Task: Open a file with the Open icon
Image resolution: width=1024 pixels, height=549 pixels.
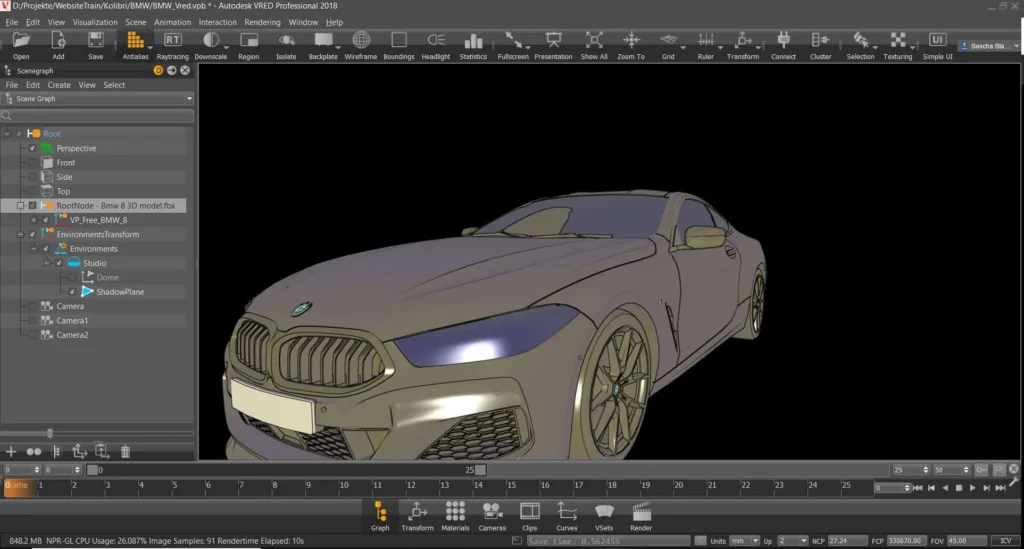Action: click(21, 40)
